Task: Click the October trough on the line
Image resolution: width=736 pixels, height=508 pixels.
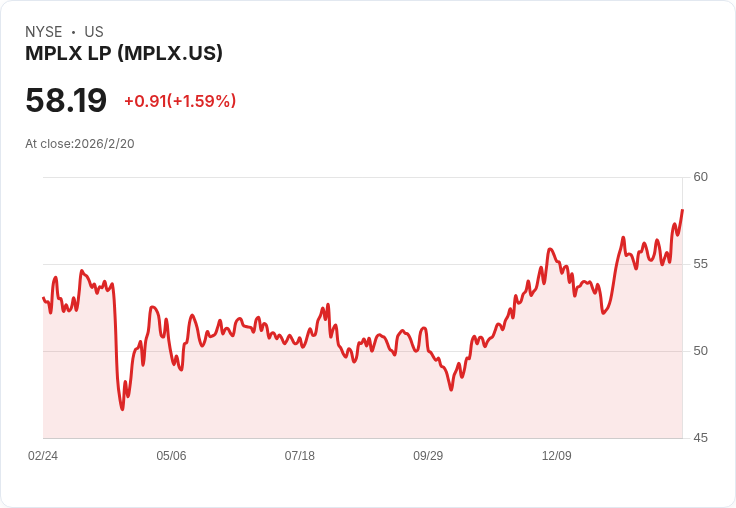Action: click(452, 389)
